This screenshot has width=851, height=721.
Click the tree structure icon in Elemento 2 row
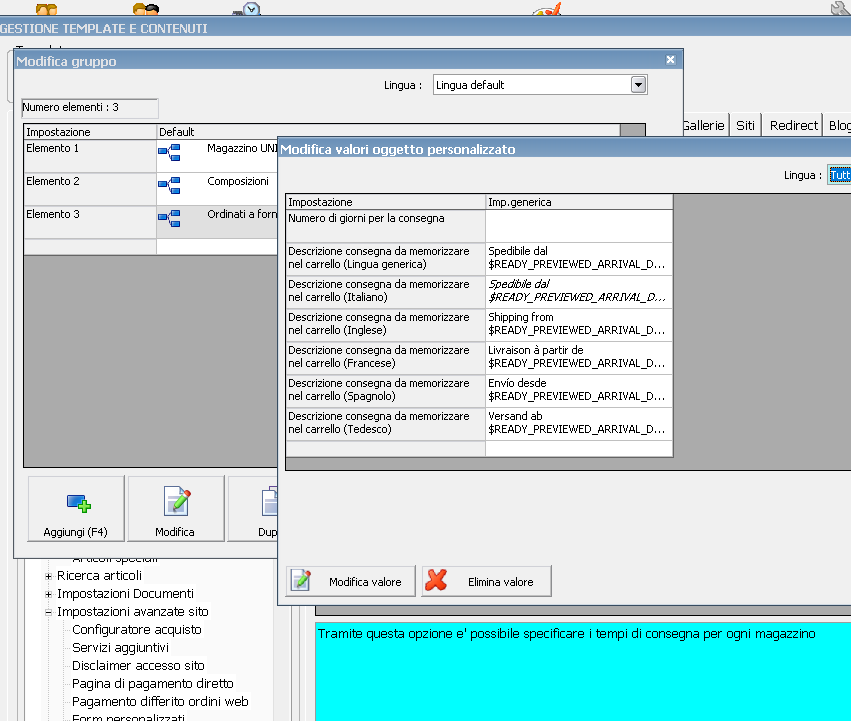(x=169, y=186)
